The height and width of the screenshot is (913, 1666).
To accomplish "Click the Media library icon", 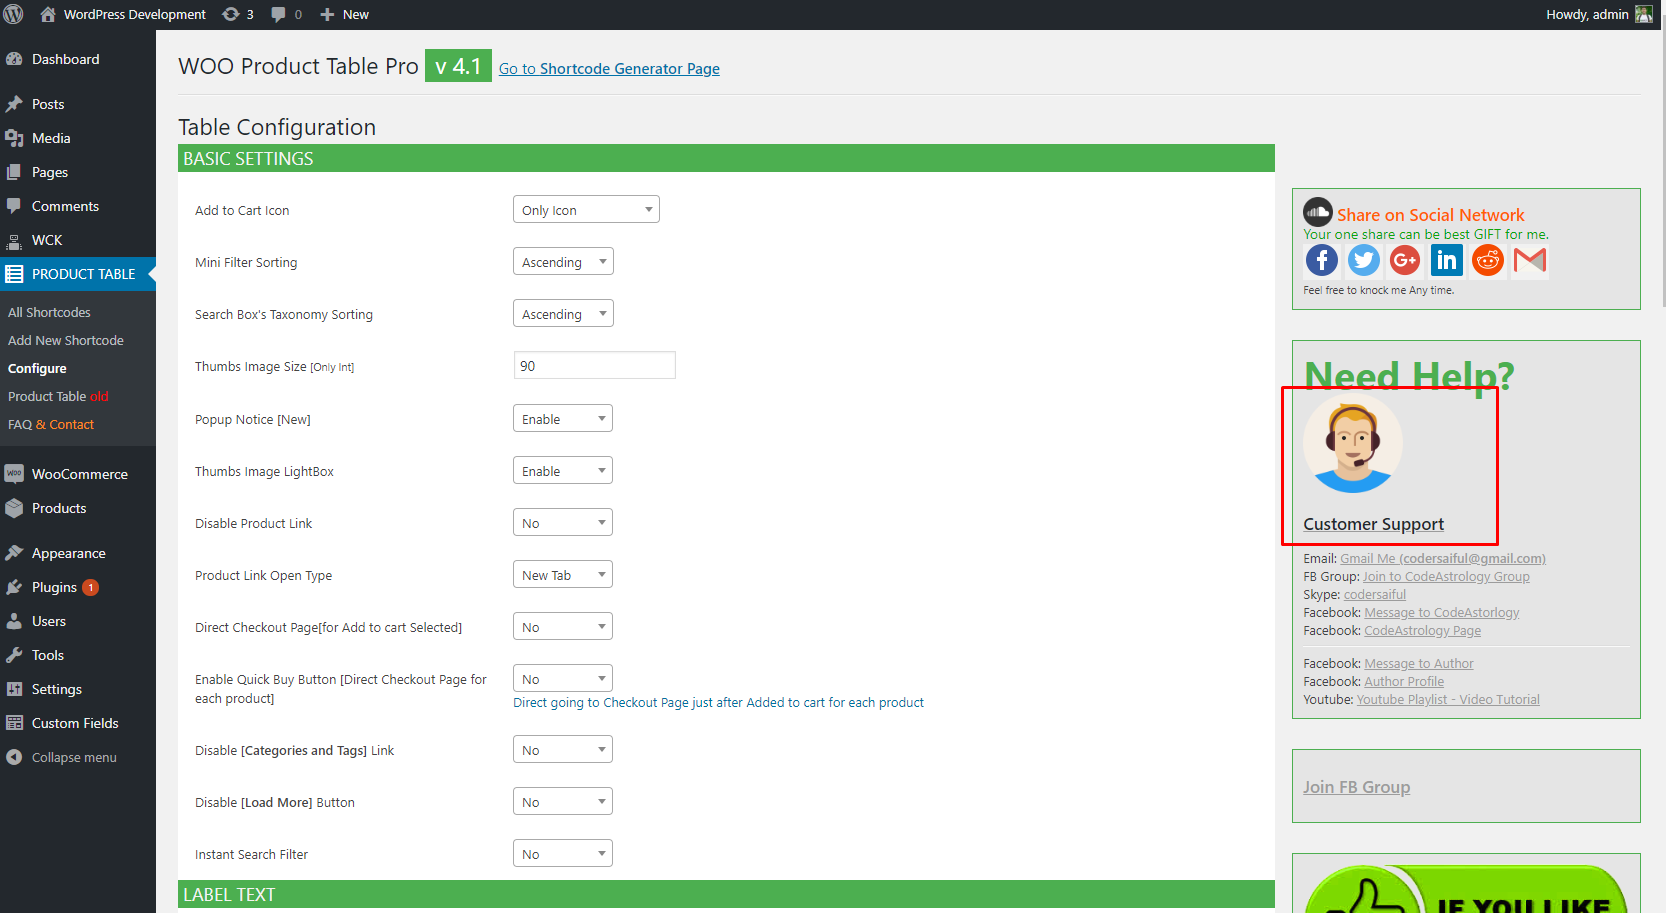I will (14, 138).
